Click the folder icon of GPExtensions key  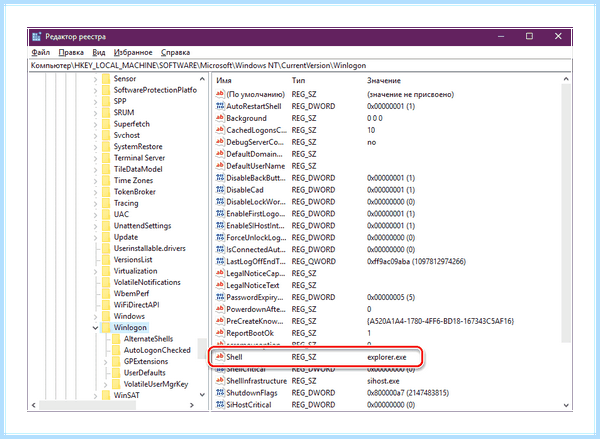coord(116,361)
